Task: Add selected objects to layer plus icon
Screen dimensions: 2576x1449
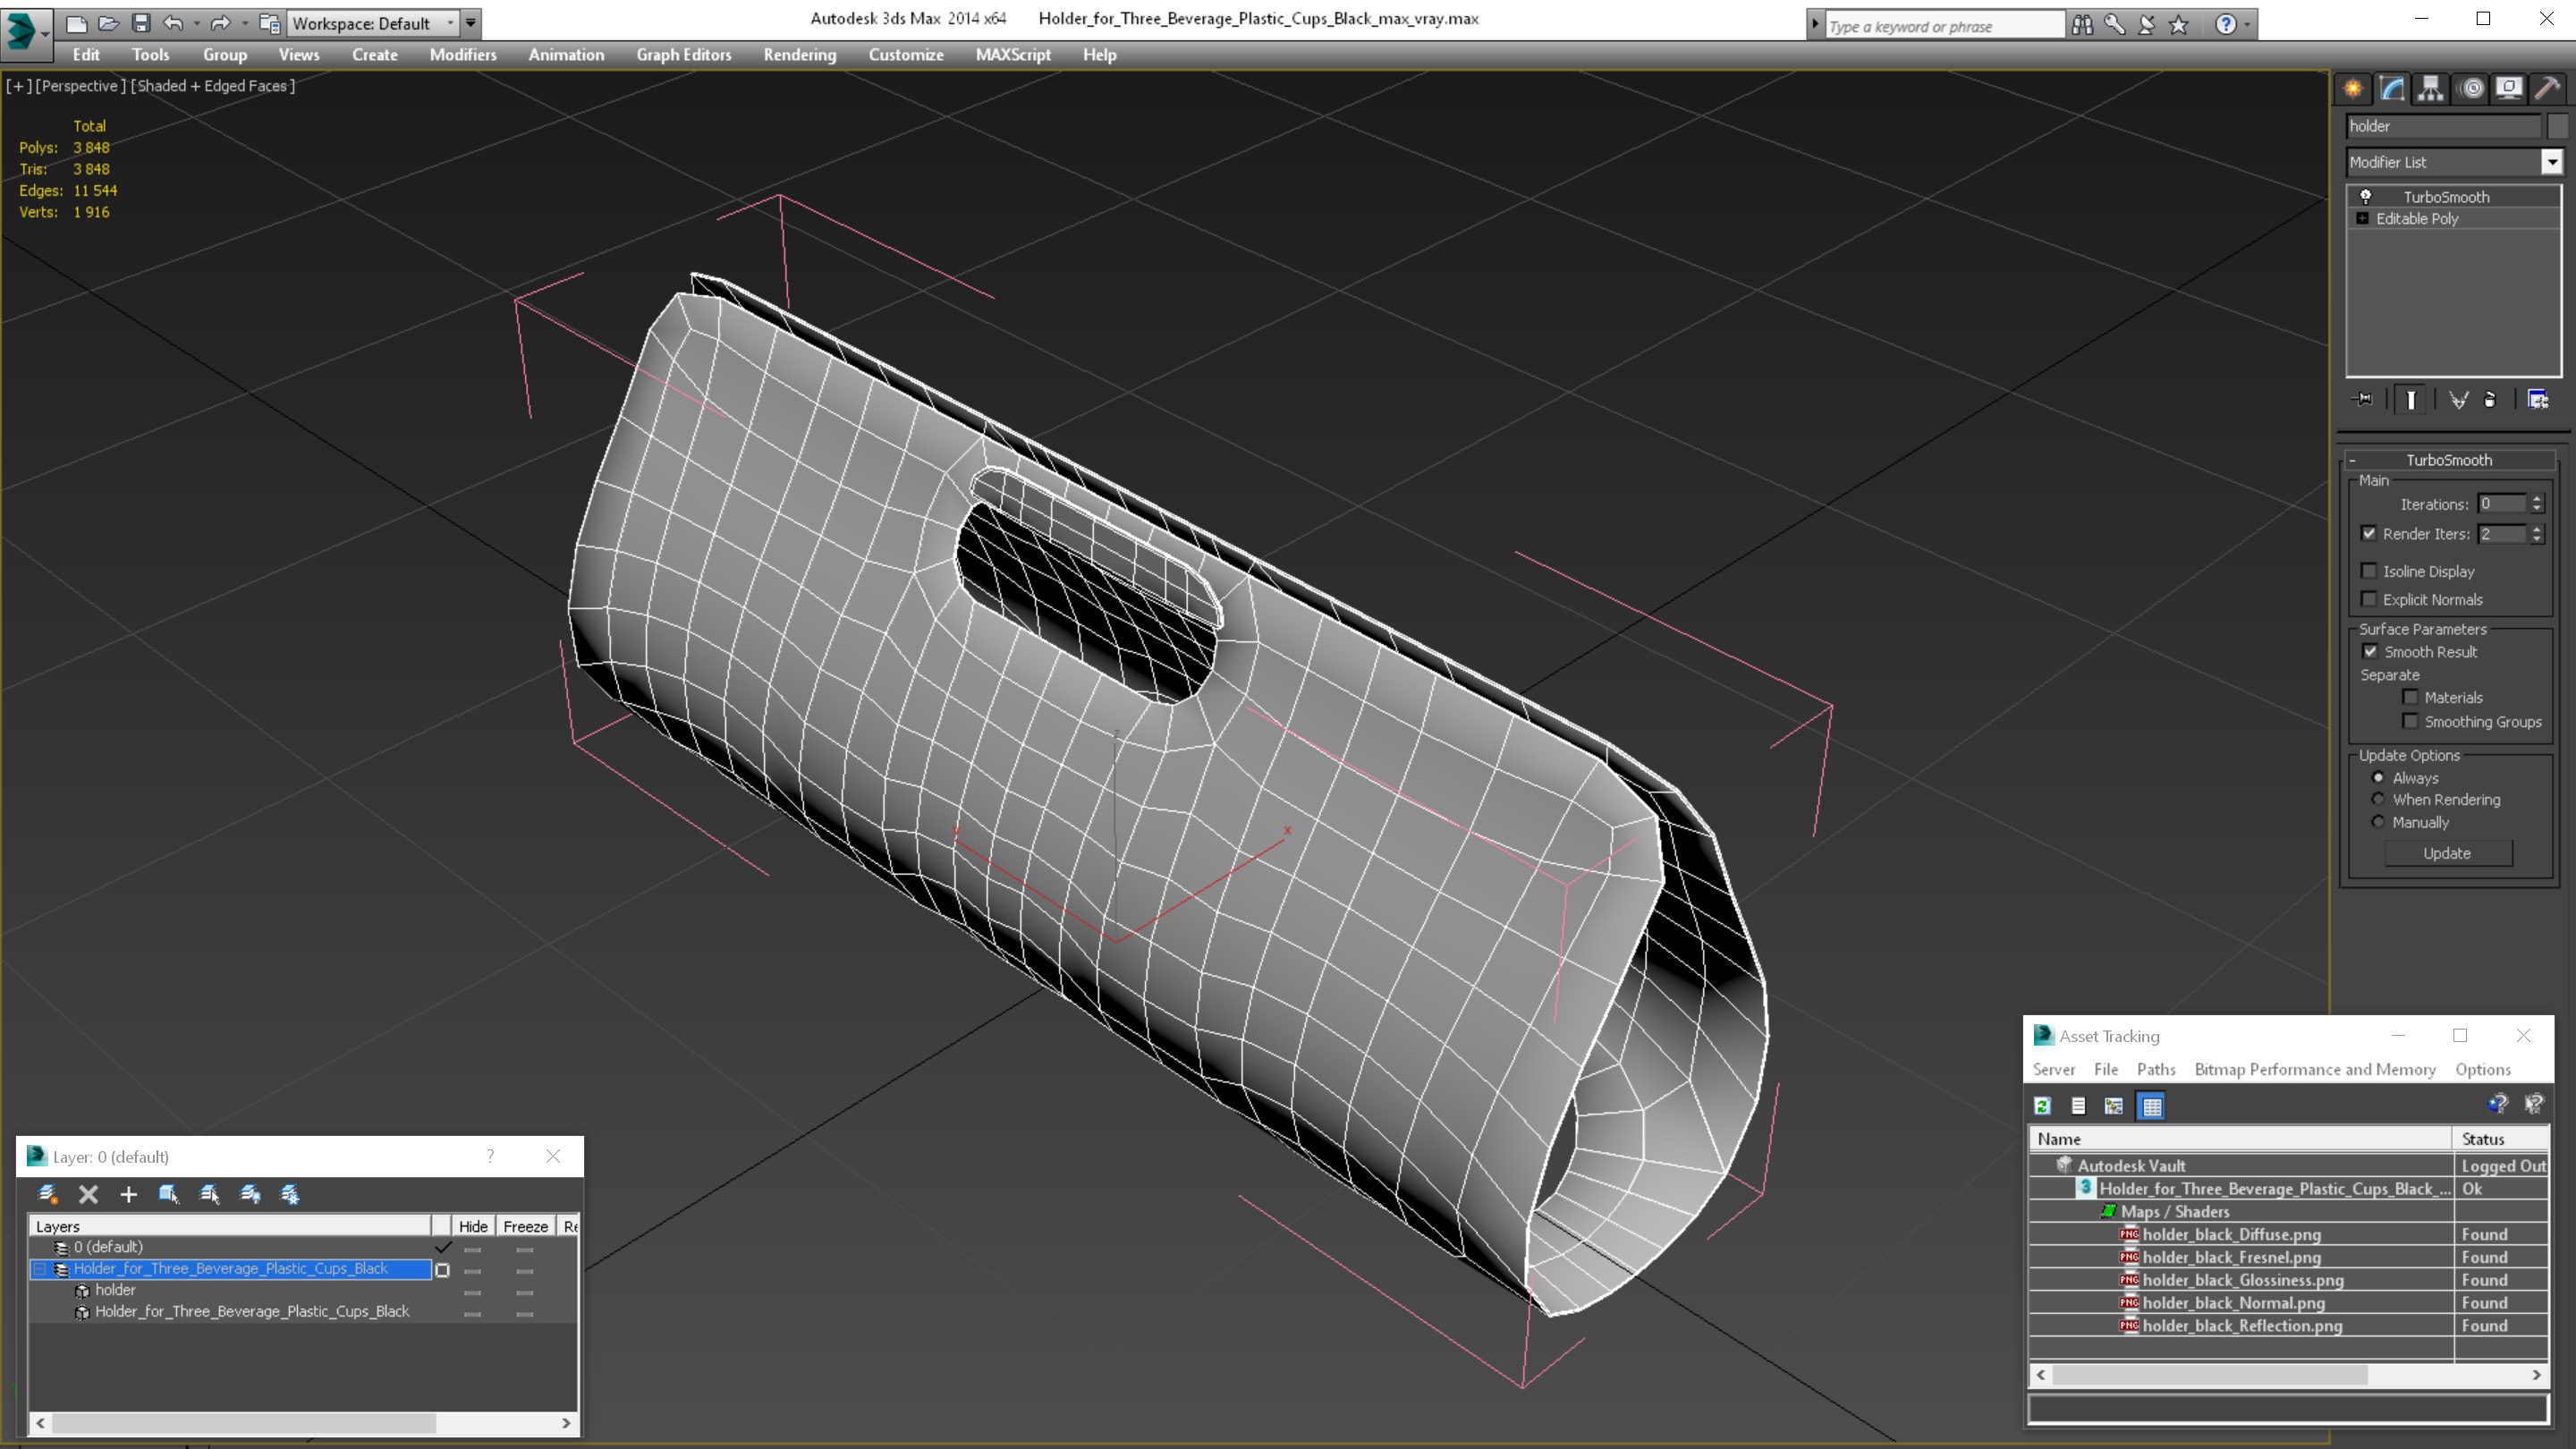Action: 128,1194
